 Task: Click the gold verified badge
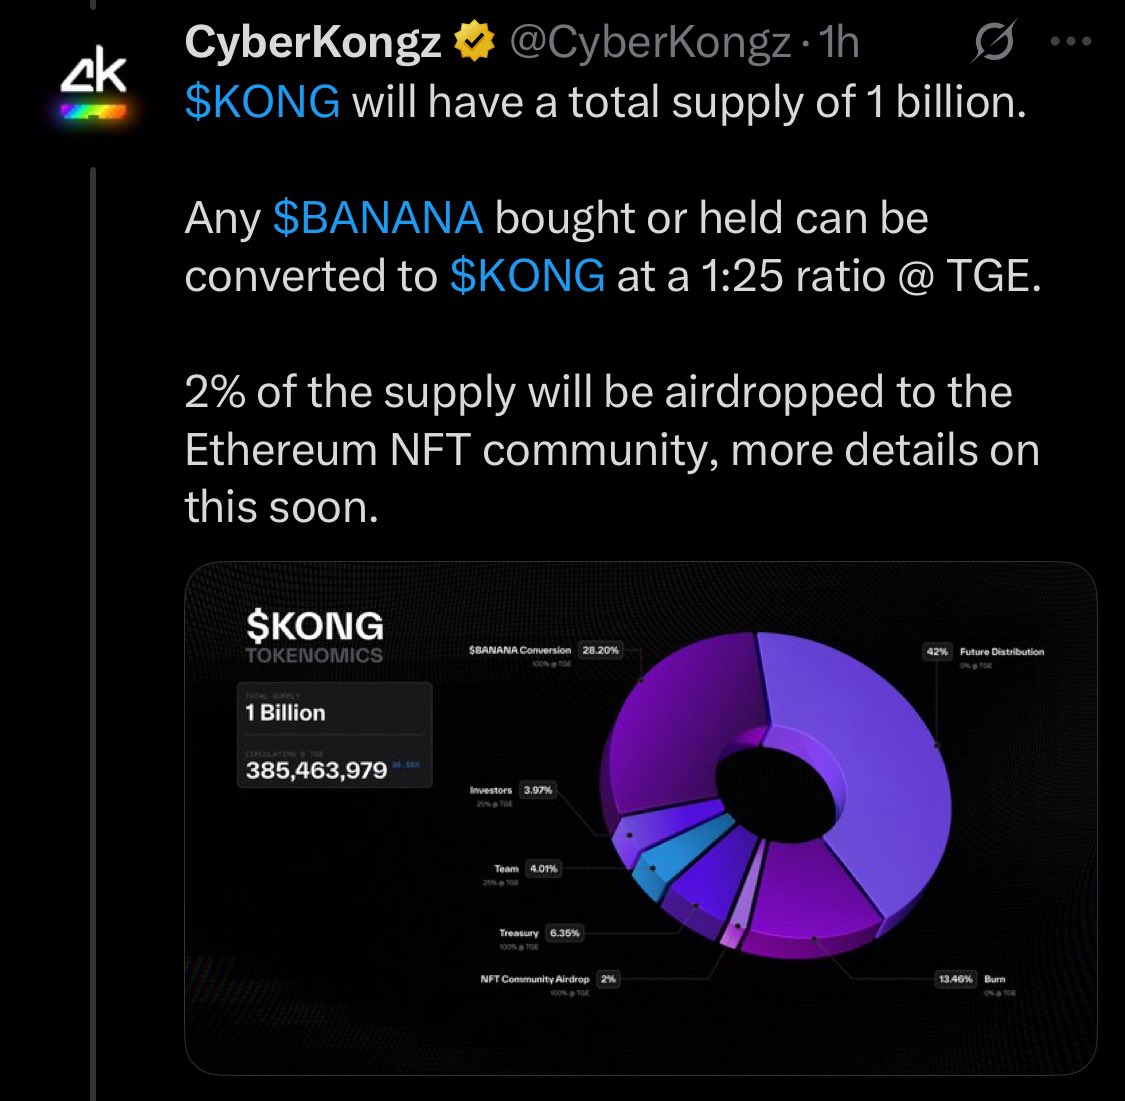coord(474,43)
